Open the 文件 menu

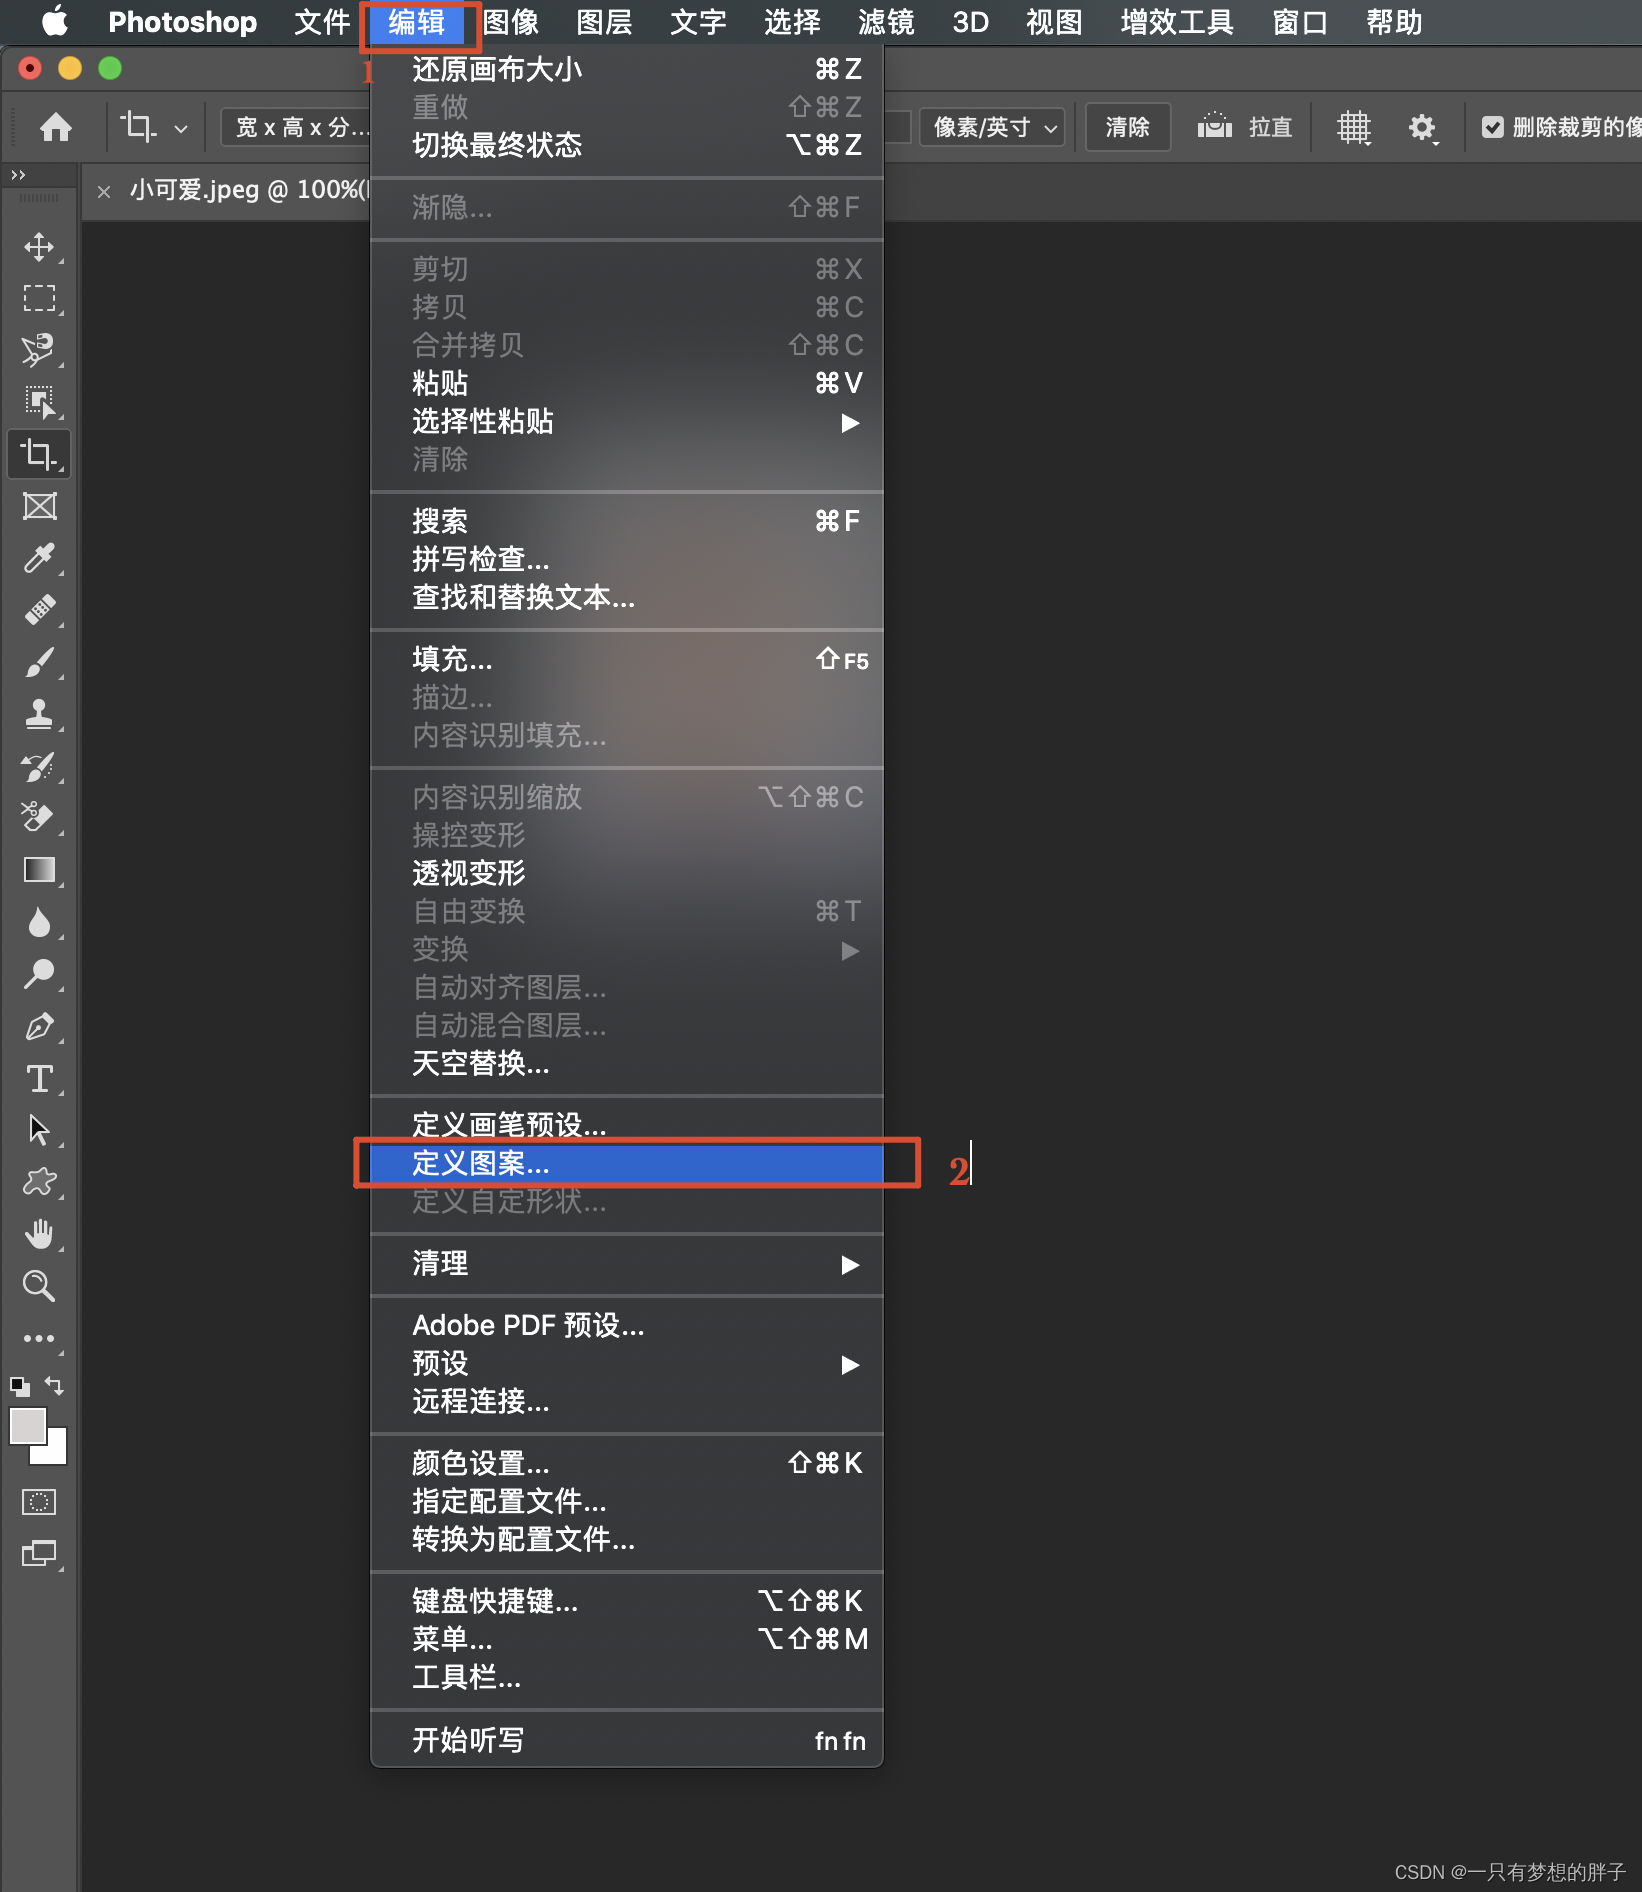point(322,22)
